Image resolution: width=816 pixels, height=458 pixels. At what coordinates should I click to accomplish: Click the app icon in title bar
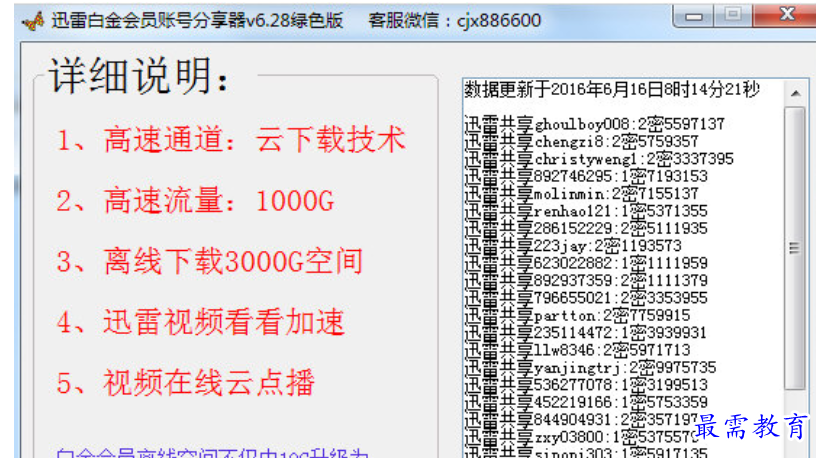pos(32,21)
